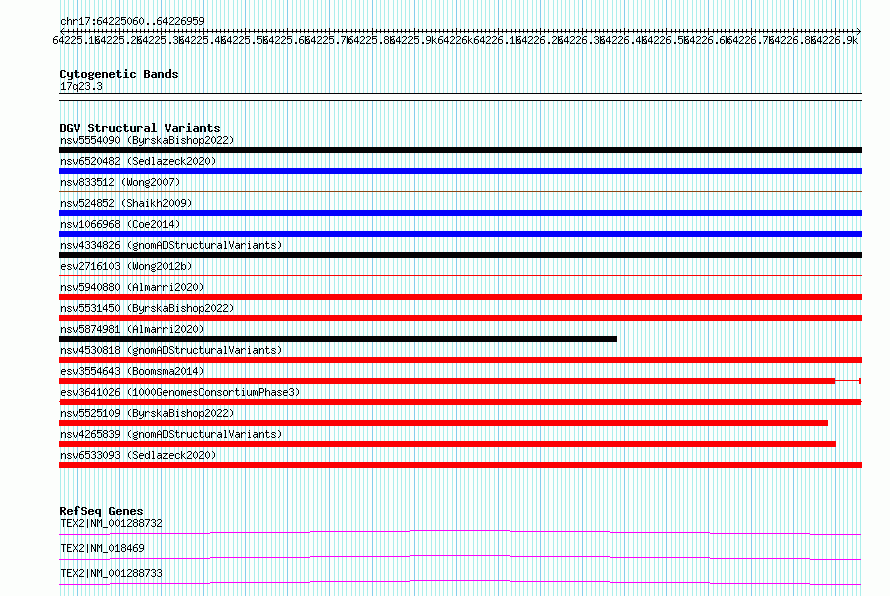Viewport: 890px width, 596px height.
Task: Click the red bar under nsv6533093
Action: coord(460,465)
